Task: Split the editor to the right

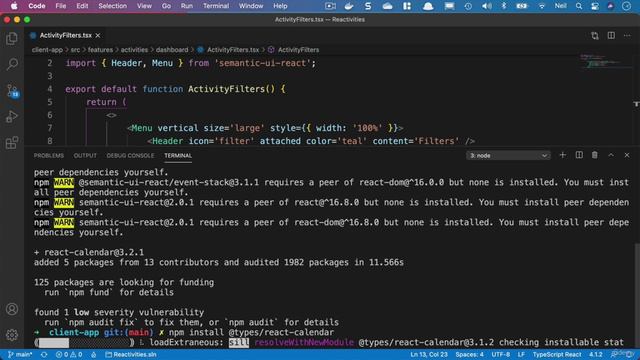Action: [x=611, y=36]
